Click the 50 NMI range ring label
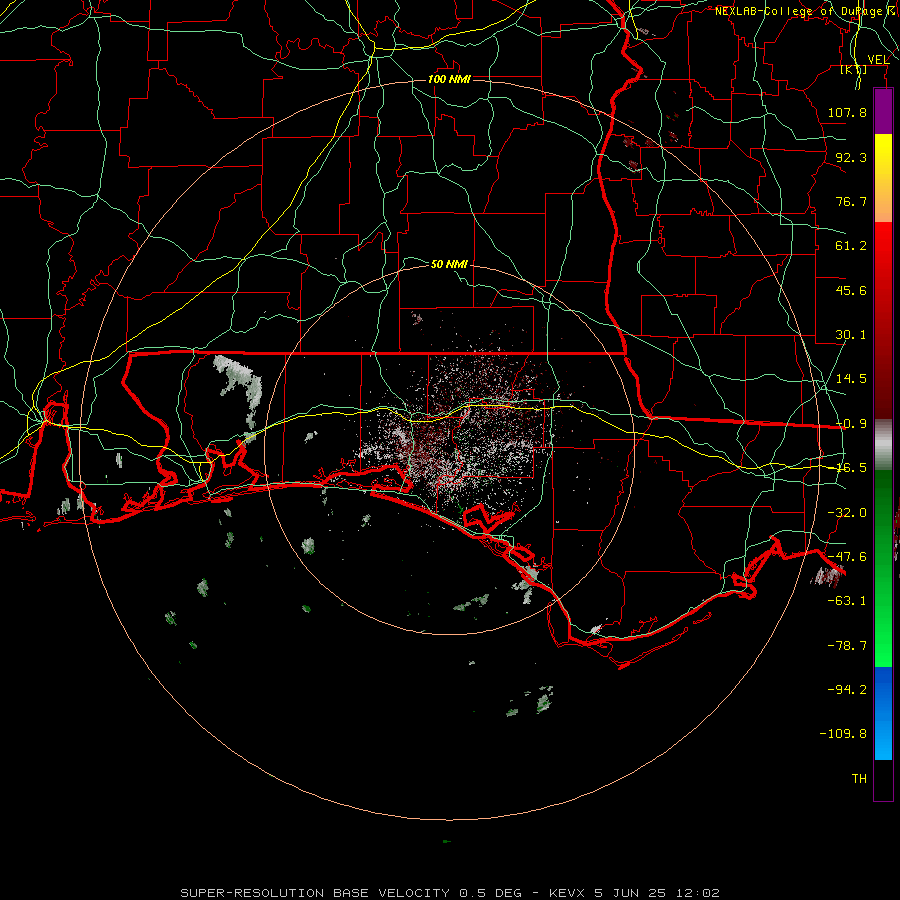The width and height of the screenshot is (900, 900). [449, 264]
